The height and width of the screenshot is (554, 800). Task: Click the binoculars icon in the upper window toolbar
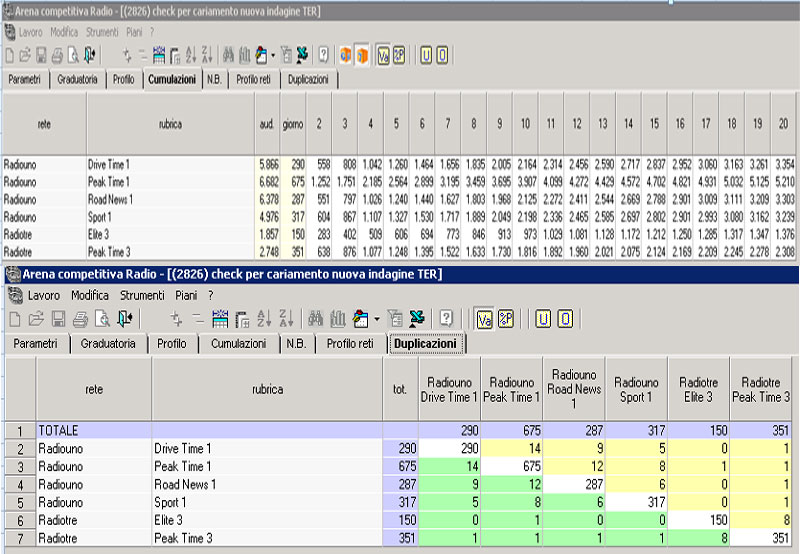point(229,55)
